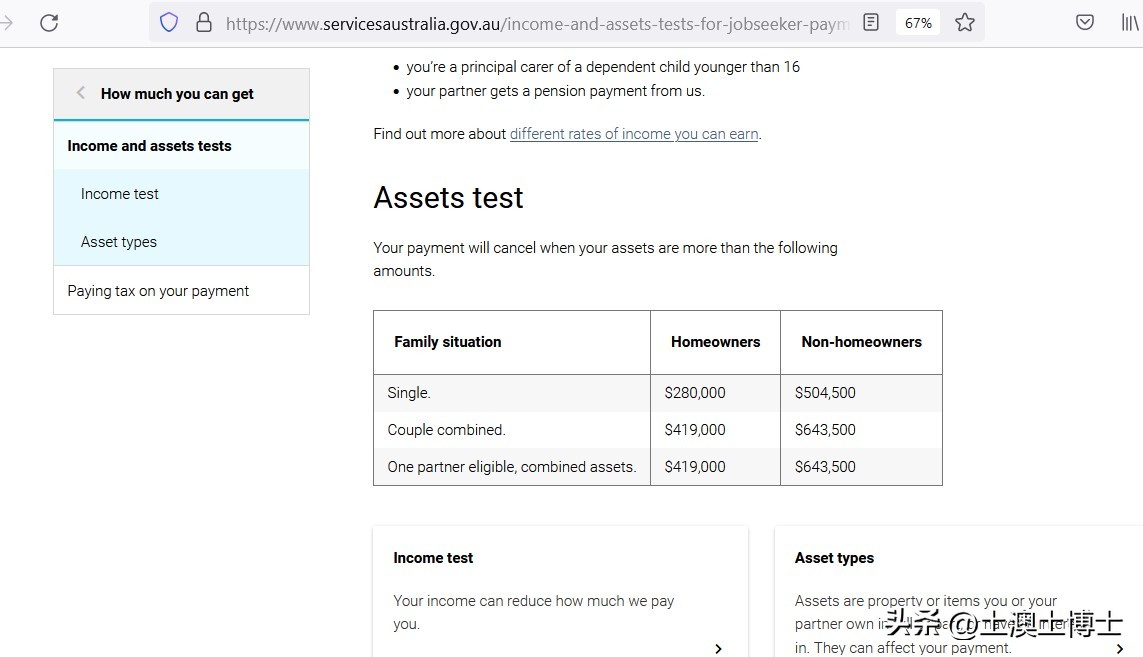Open the tracking protection shield icon
Screen dimensions: 1143x657
[x=169, y=22]
